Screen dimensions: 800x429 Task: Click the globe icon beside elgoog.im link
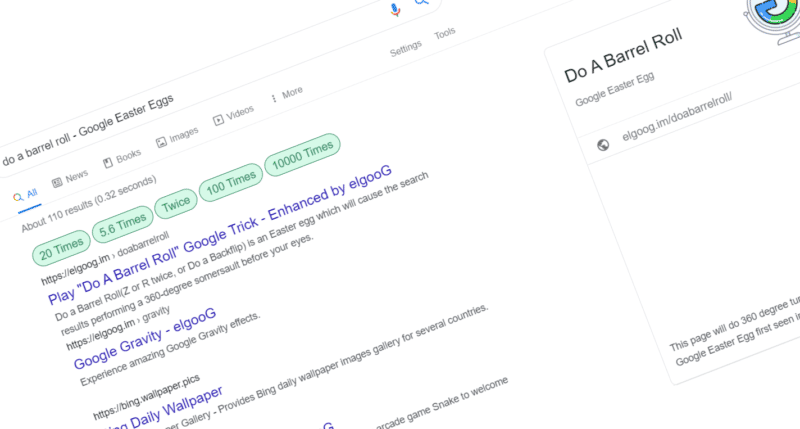click(603, 145)
